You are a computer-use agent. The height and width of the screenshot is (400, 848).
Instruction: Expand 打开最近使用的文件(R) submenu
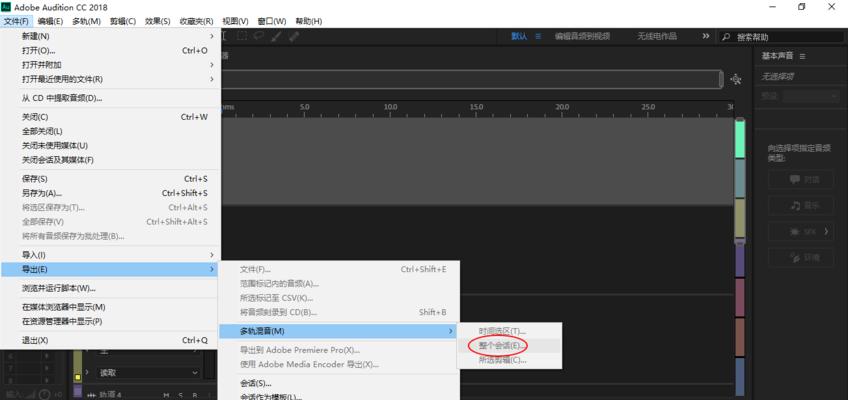pos(212,79)
